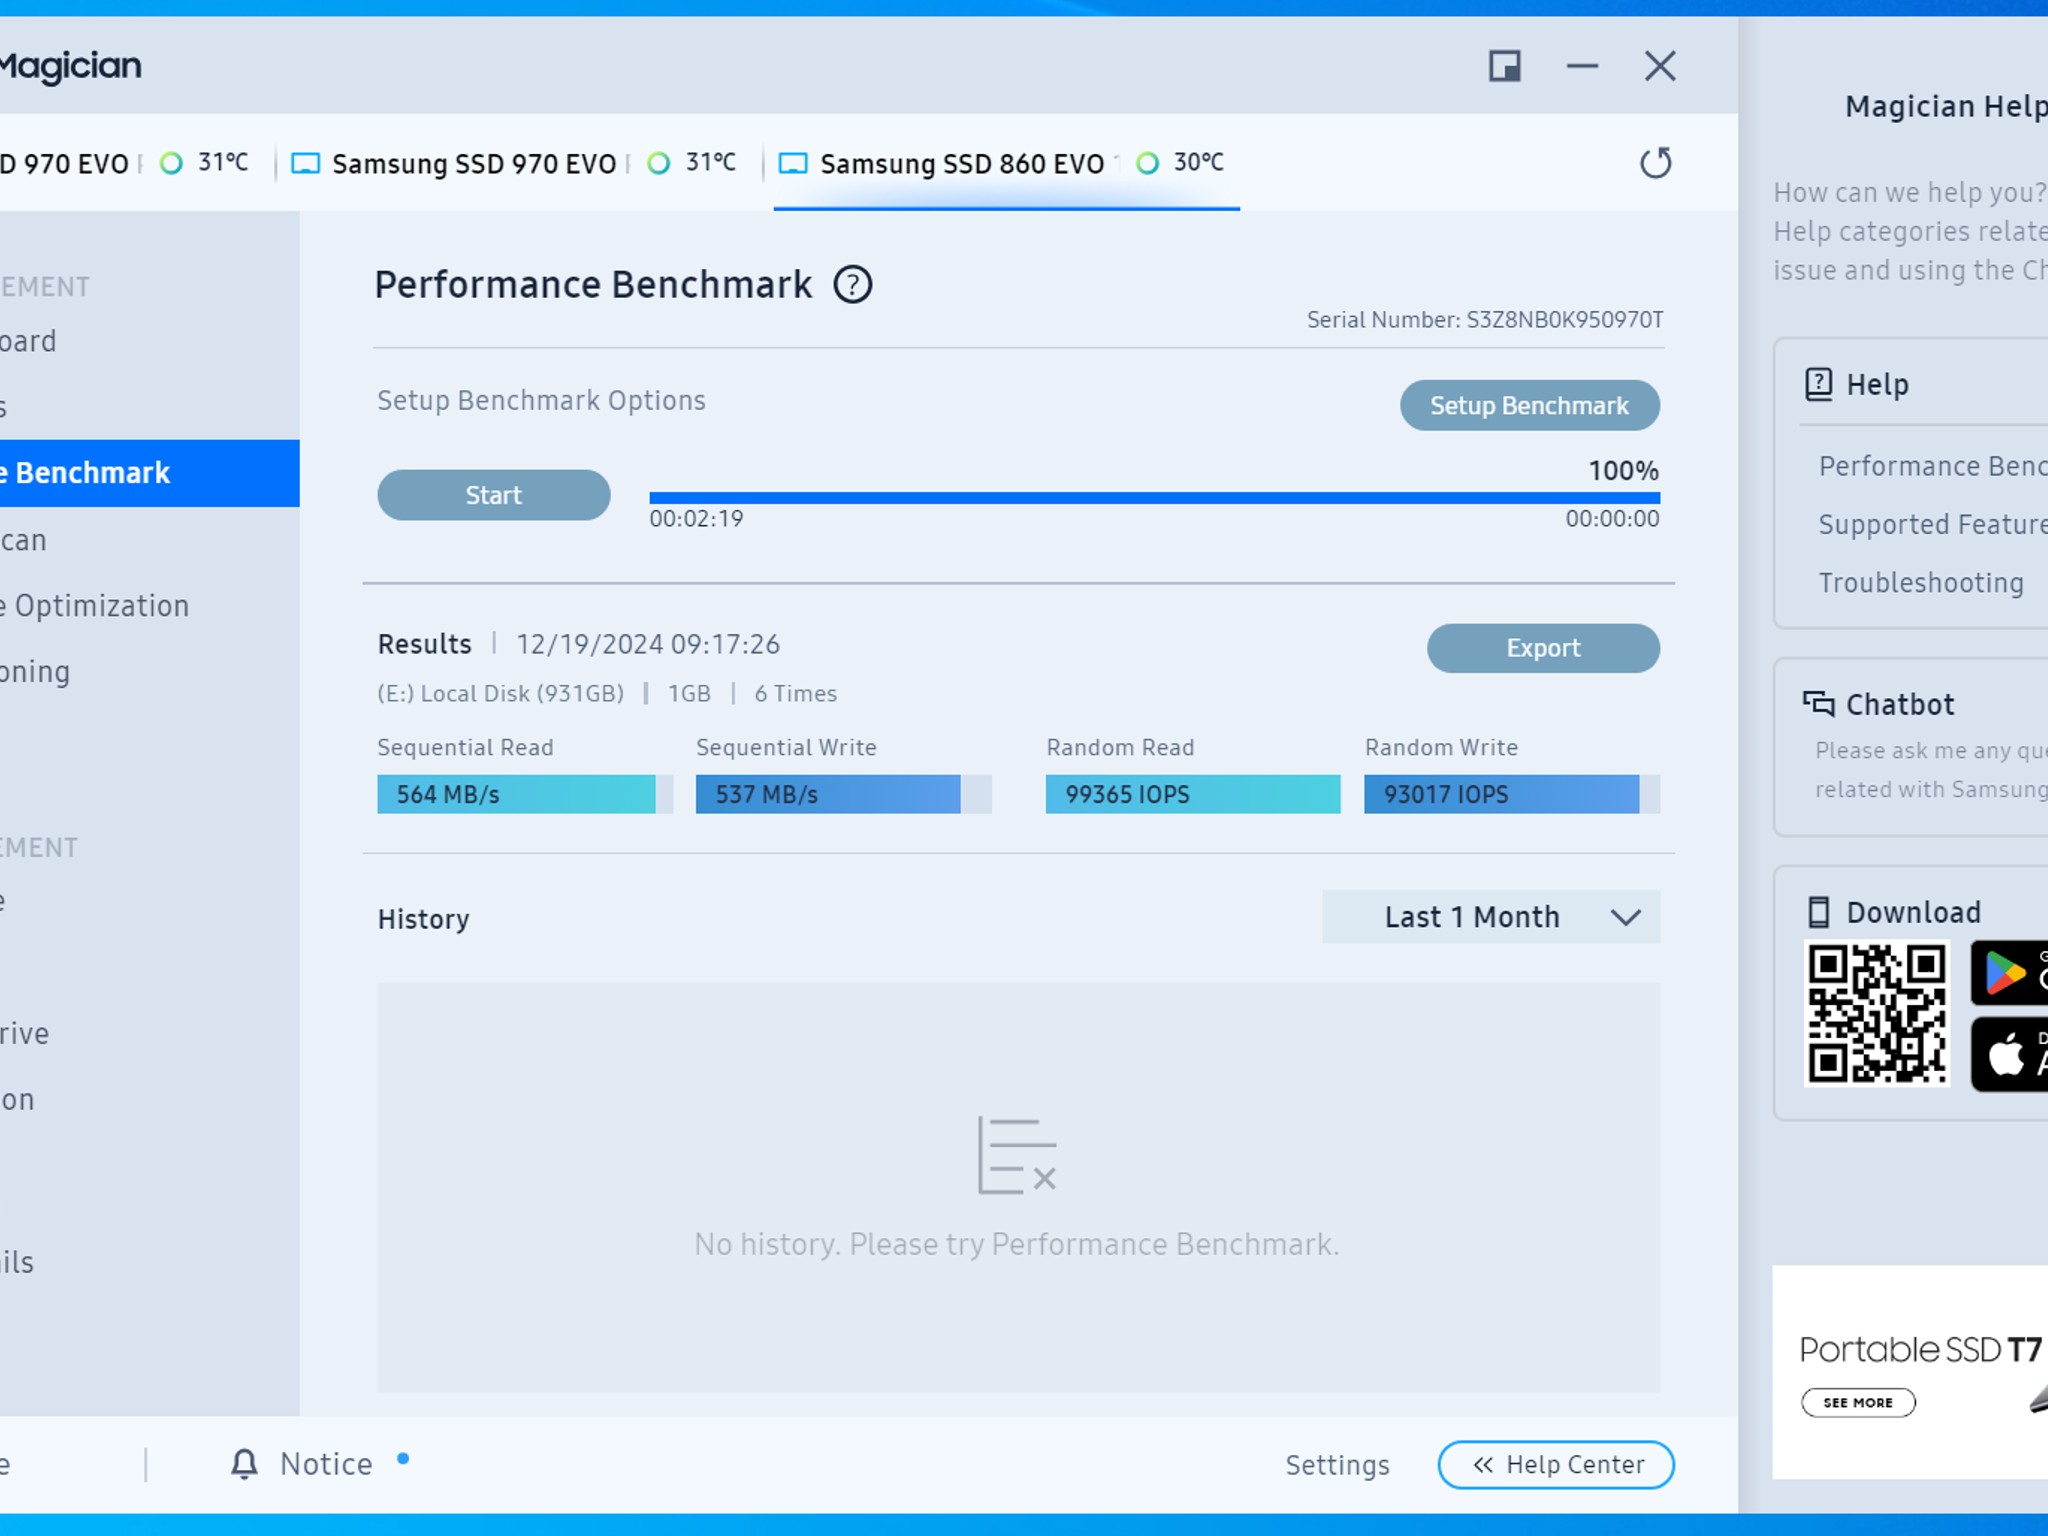
Task: Open the Troubleshooting help link
Action: point(1921,583)
